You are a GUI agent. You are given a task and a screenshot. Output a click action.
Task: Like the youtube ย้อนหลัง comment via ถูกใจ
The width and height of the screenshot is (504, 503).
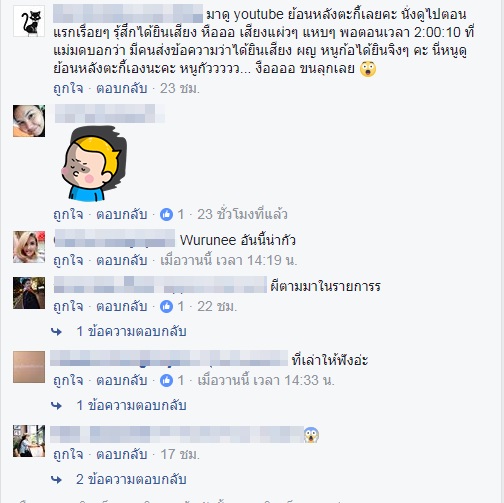coord(68,88)
